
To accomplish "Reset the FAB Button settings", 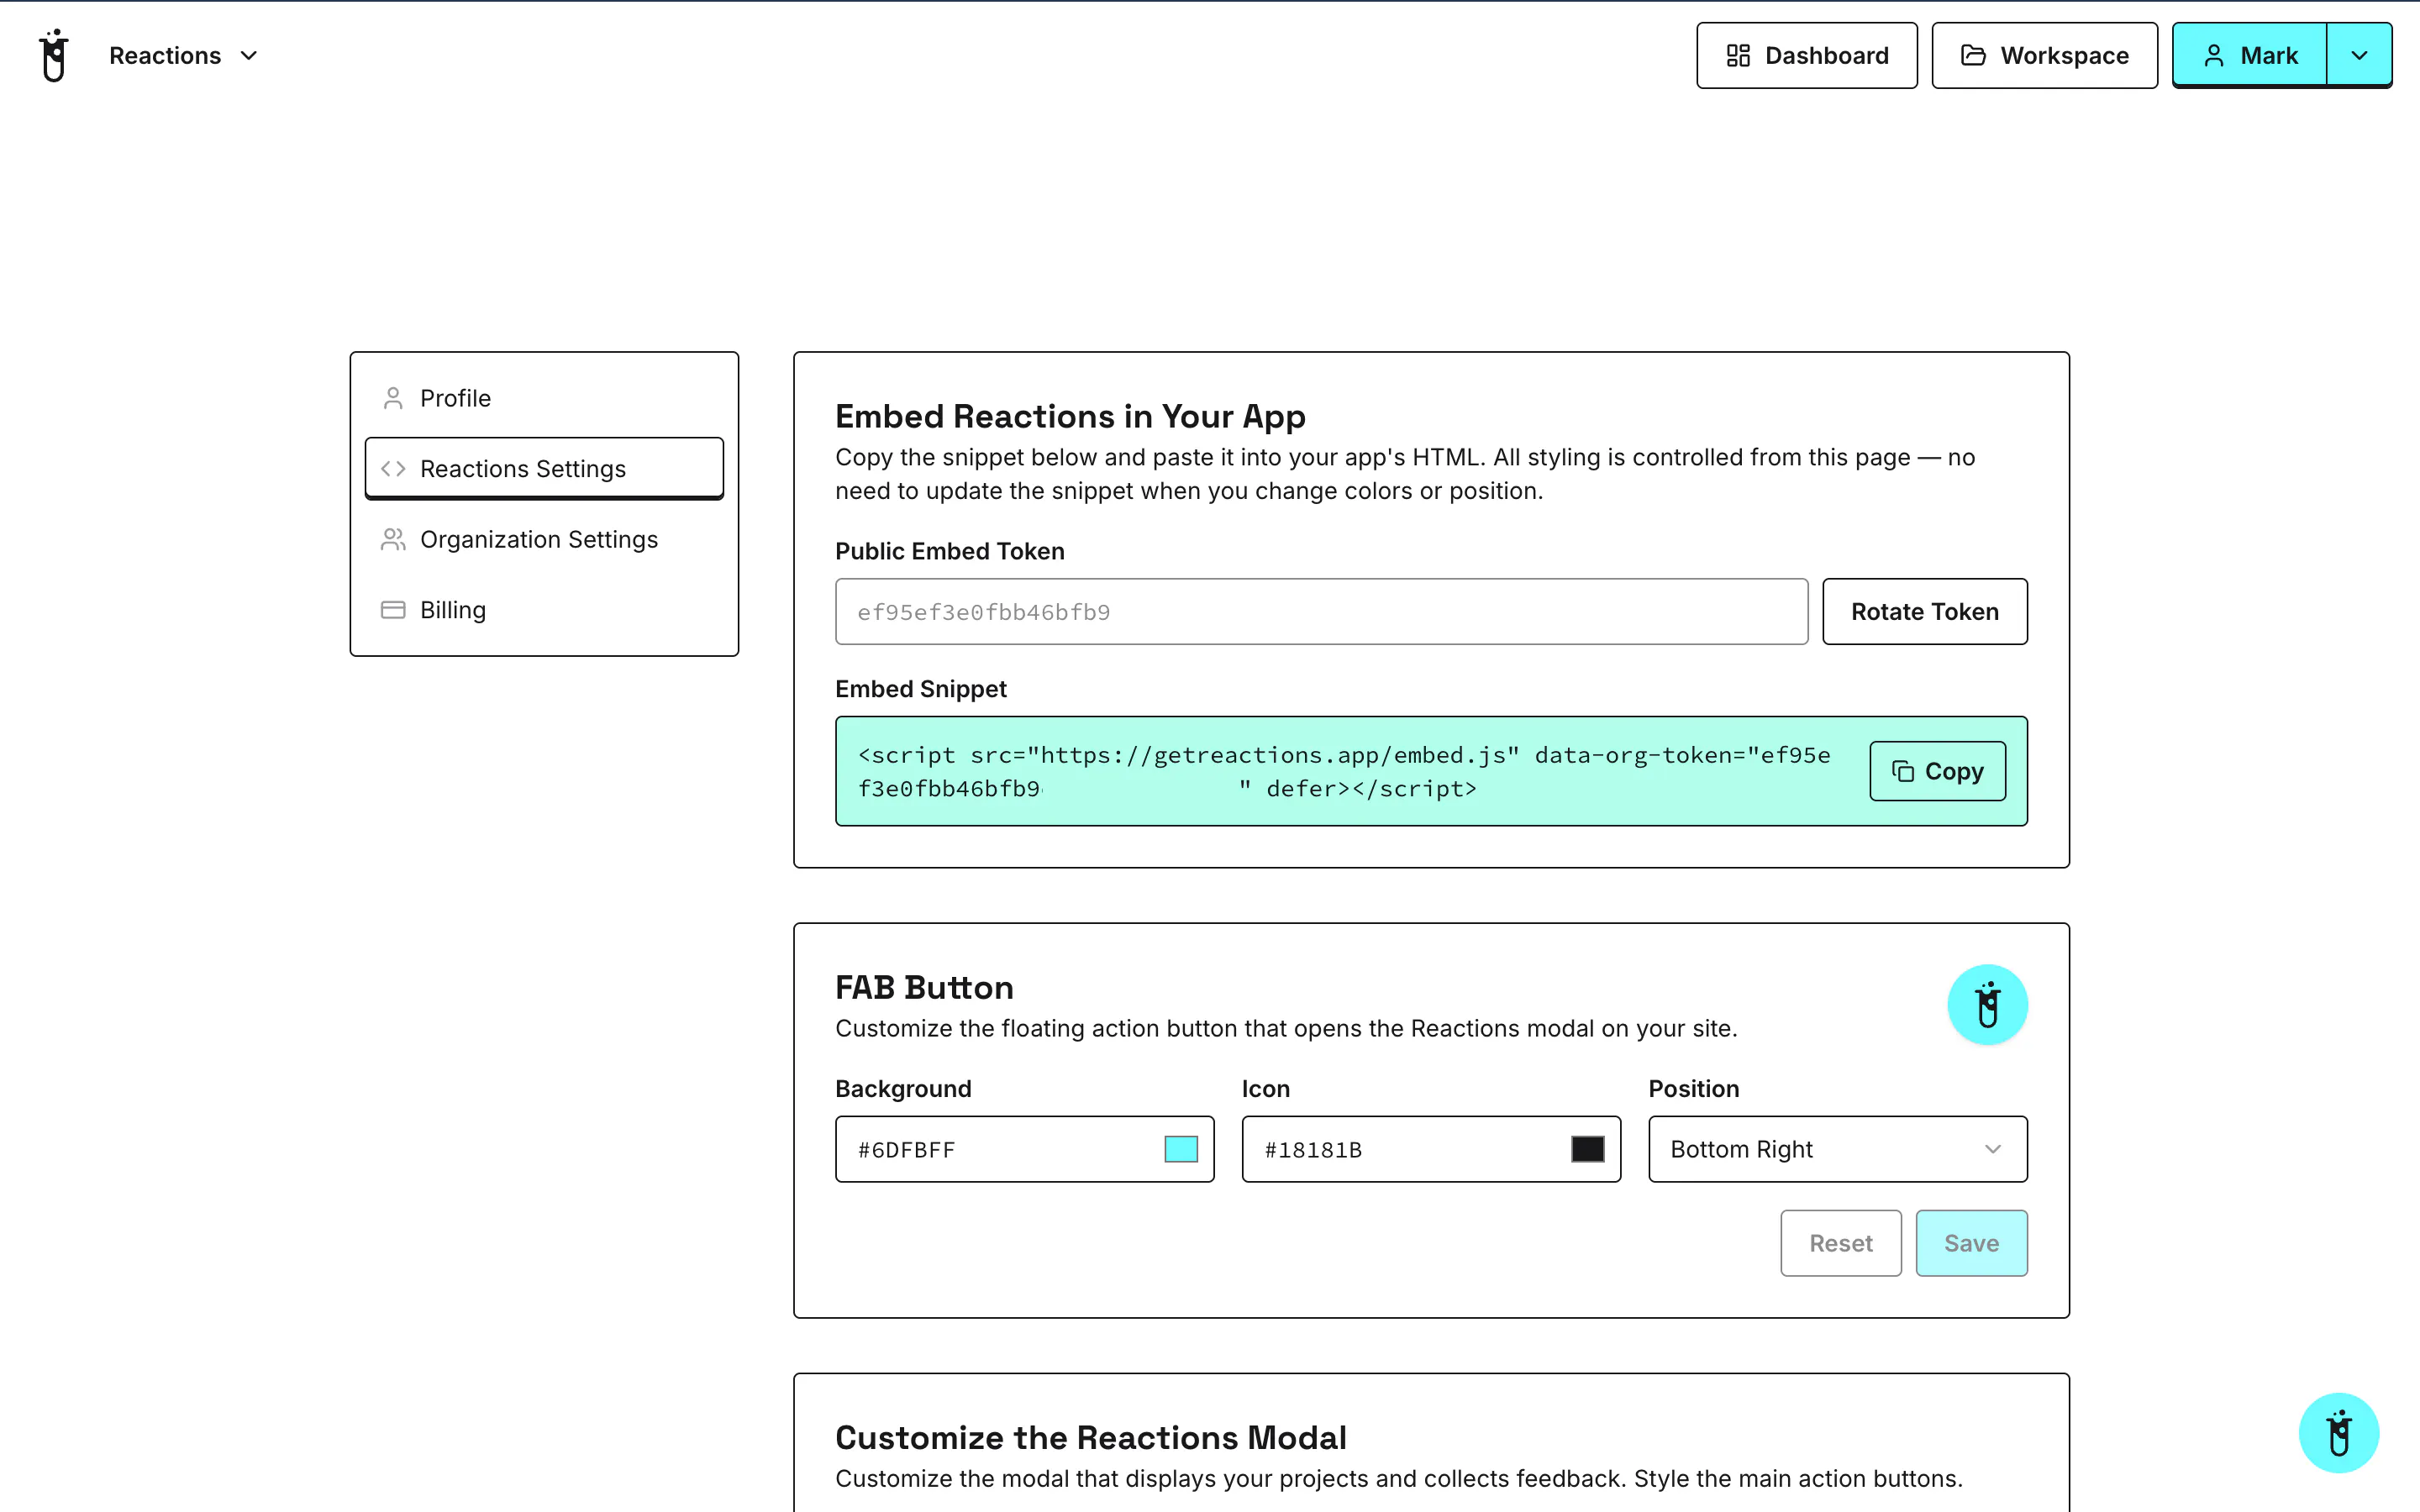I will click(1840, 1243).
